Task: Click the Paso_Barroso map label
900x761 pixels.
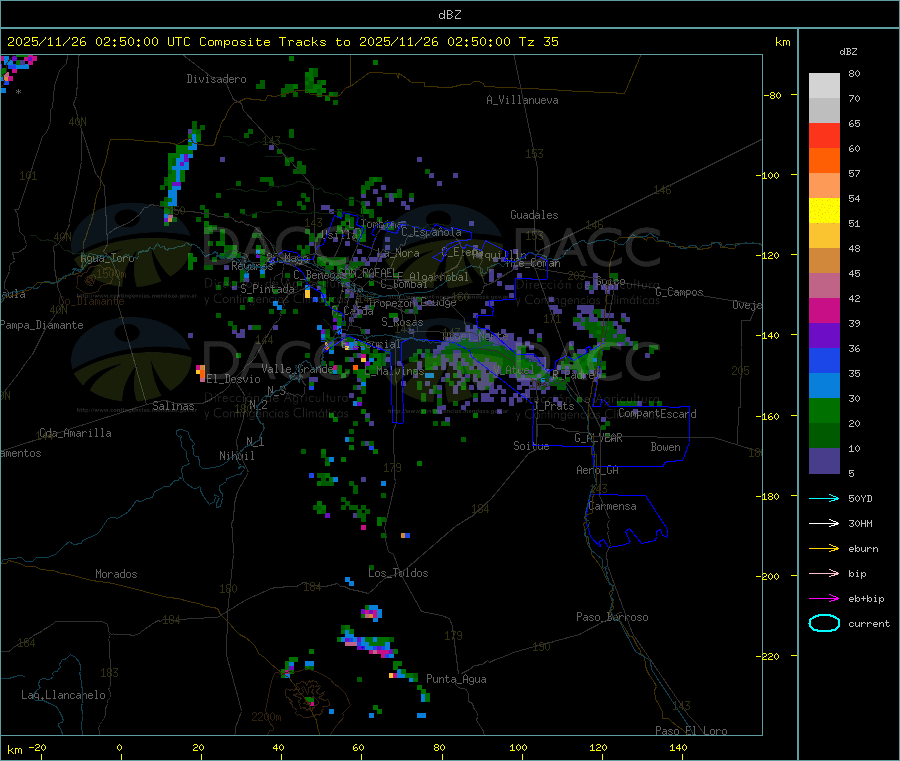Action: (x=612, y=617)
